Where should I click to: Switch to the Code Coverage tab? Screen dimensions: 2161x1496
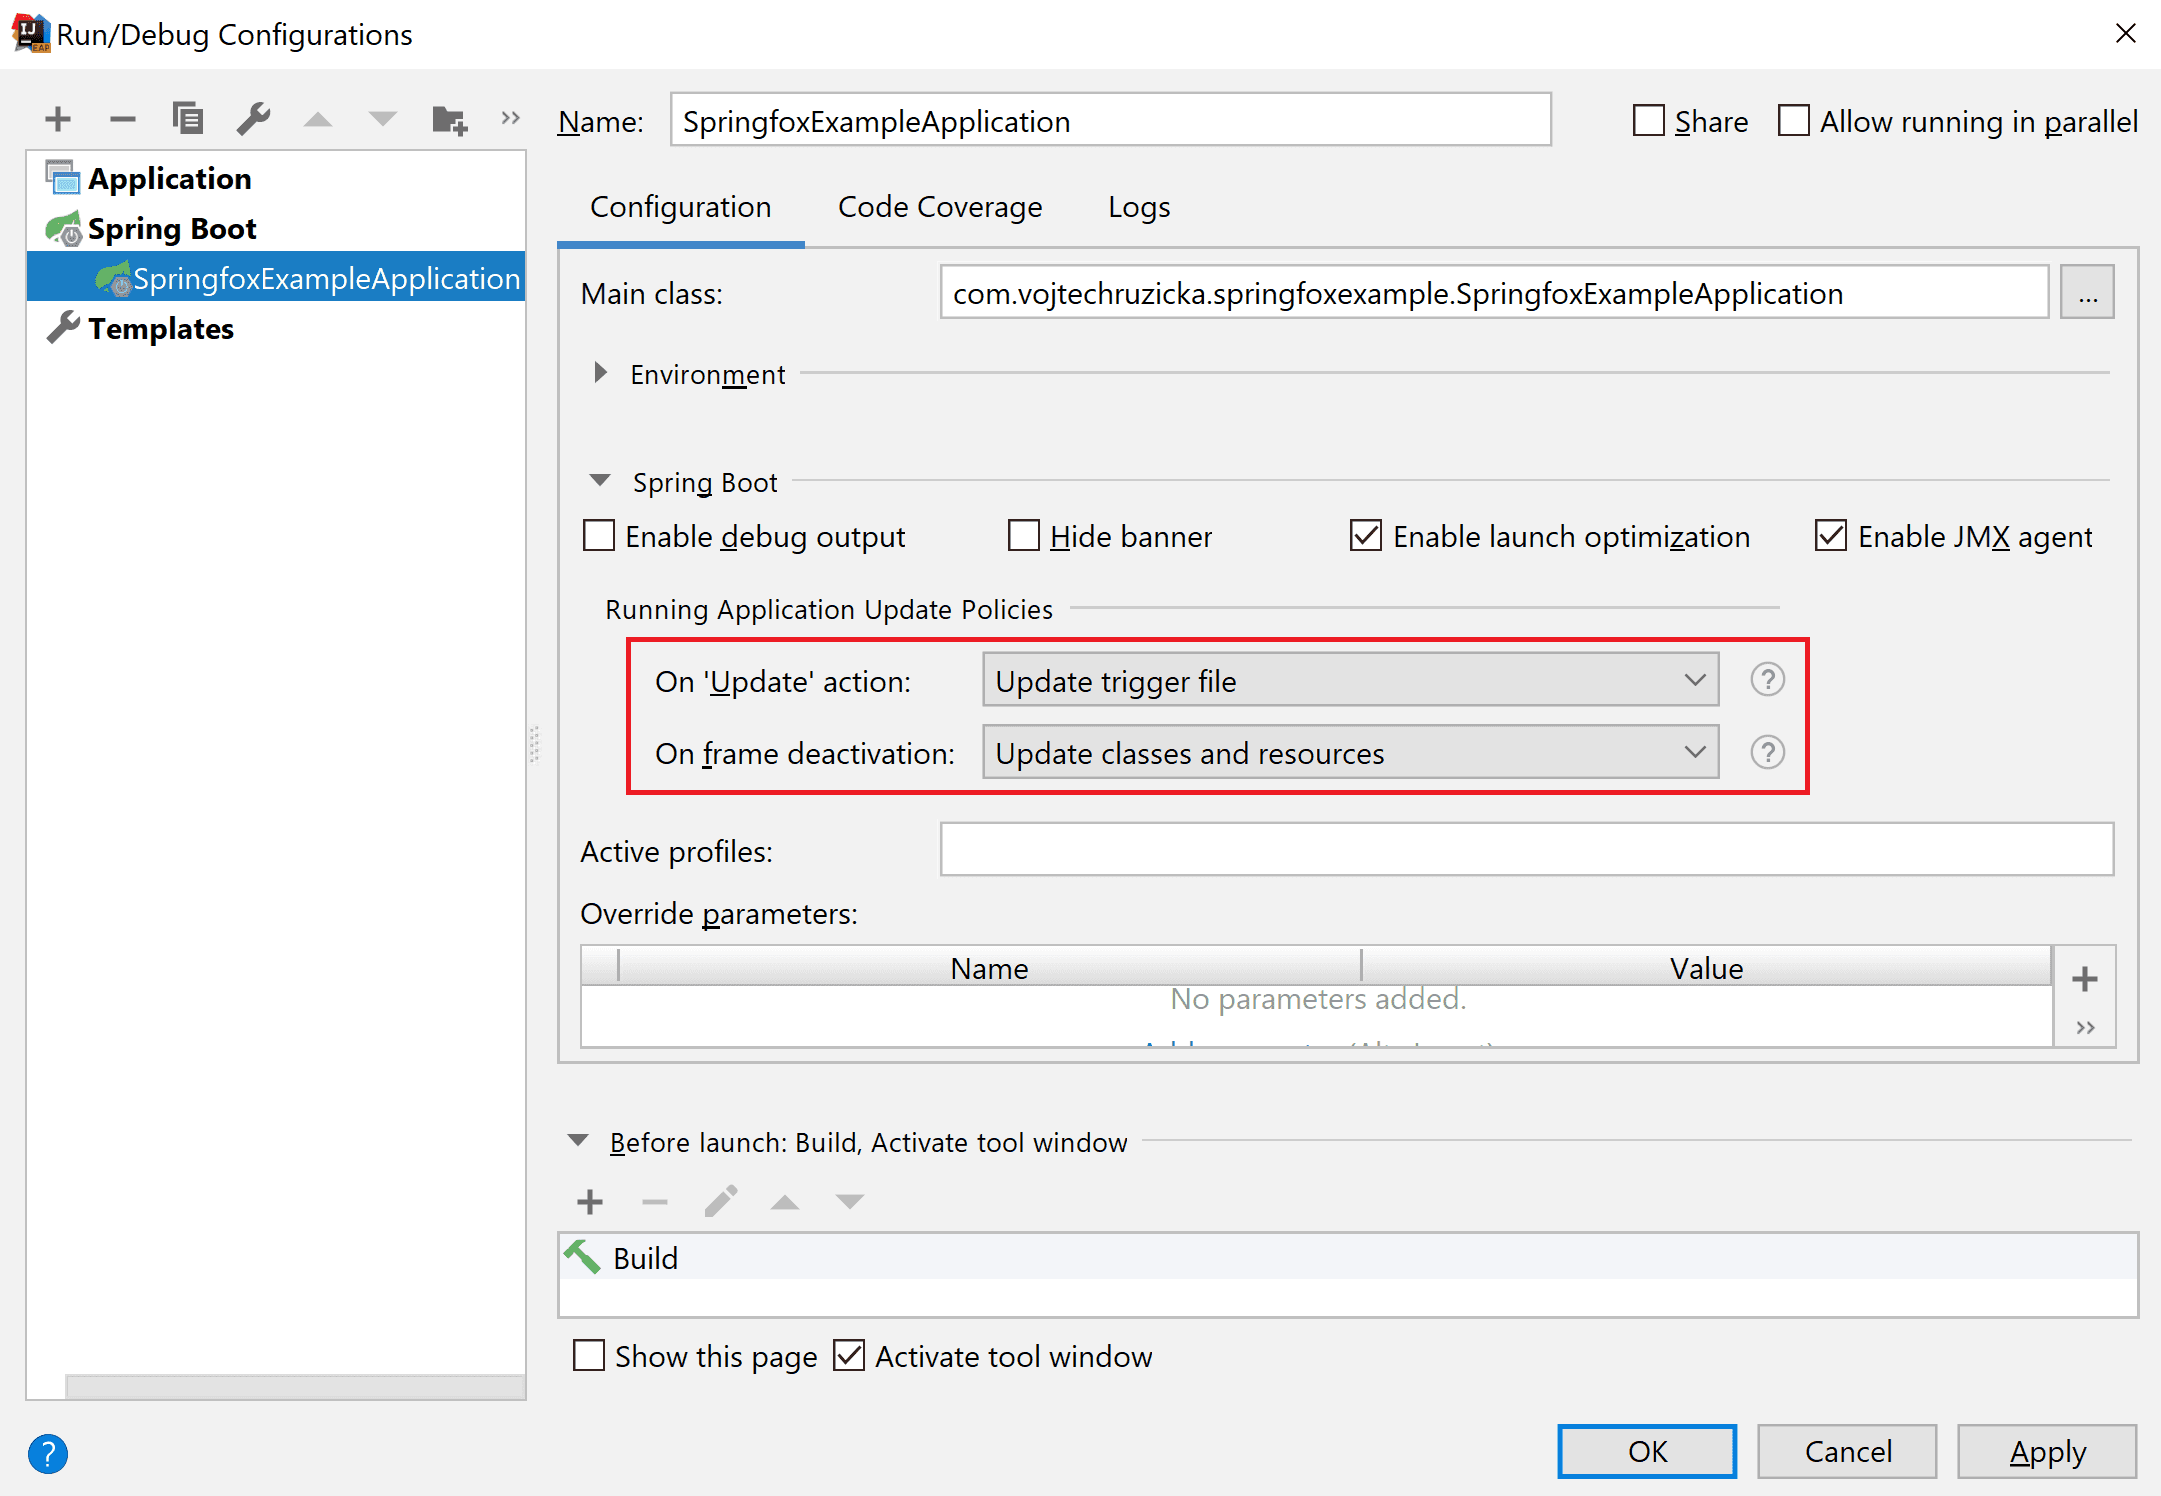click(x=939, y=207)
